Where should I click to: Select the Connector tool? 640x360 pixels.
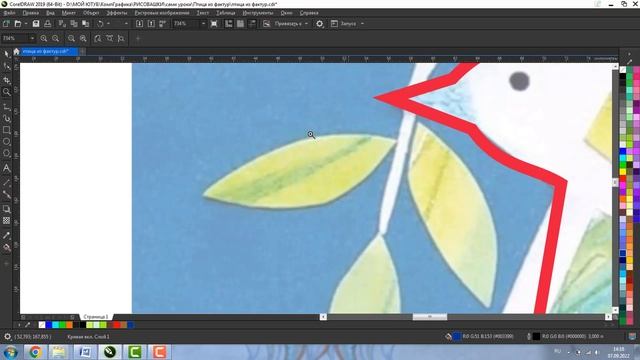7,195
